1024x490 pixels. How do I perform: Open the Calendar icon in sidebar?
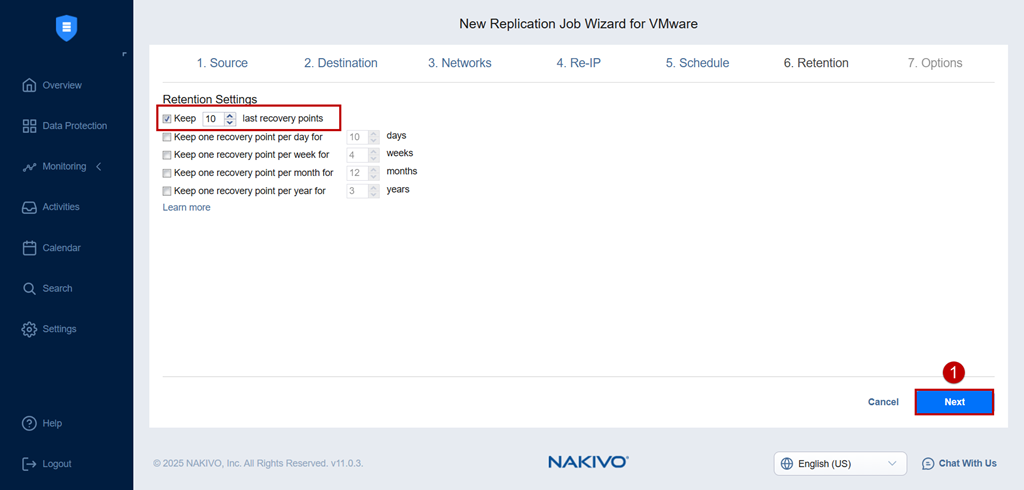(x=29, y=248)
